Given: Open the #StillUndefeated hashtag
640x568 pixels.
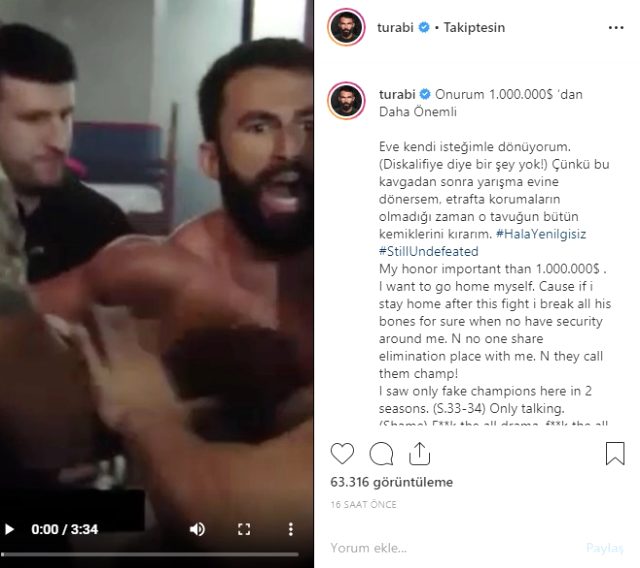Looking at the screenshot, I should coord(429,251).
